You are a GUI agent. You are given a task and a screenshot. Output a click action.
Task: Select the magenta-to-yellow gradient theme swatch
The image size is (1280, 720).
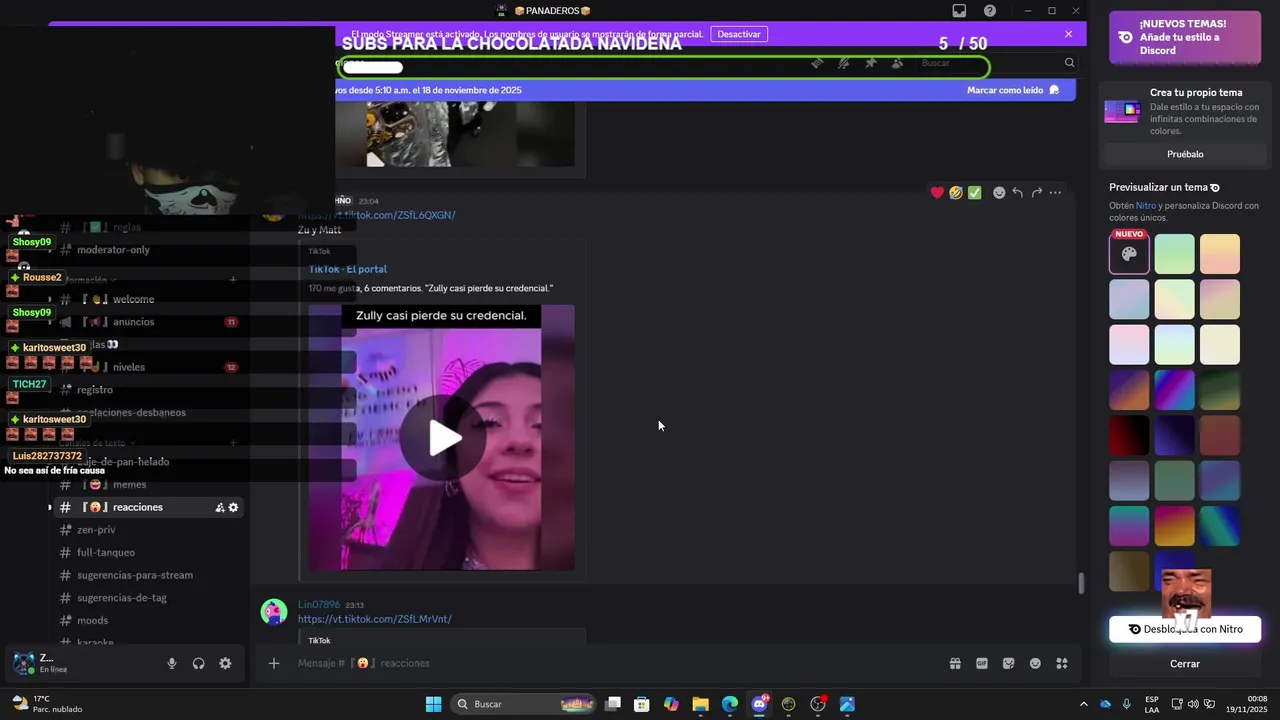click(x=1174, y=526)
